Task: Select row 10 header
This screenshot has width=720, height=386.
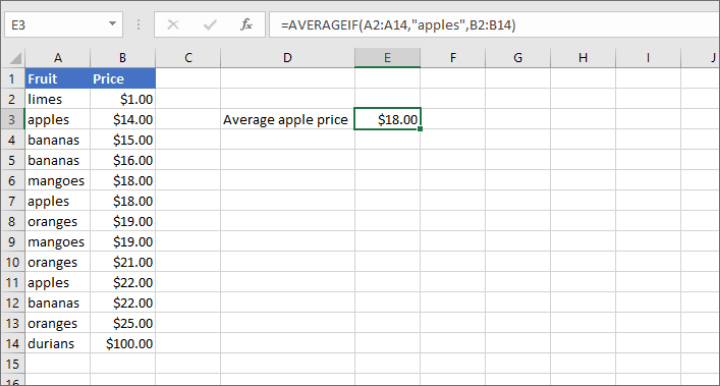Action: click(12, 262)
